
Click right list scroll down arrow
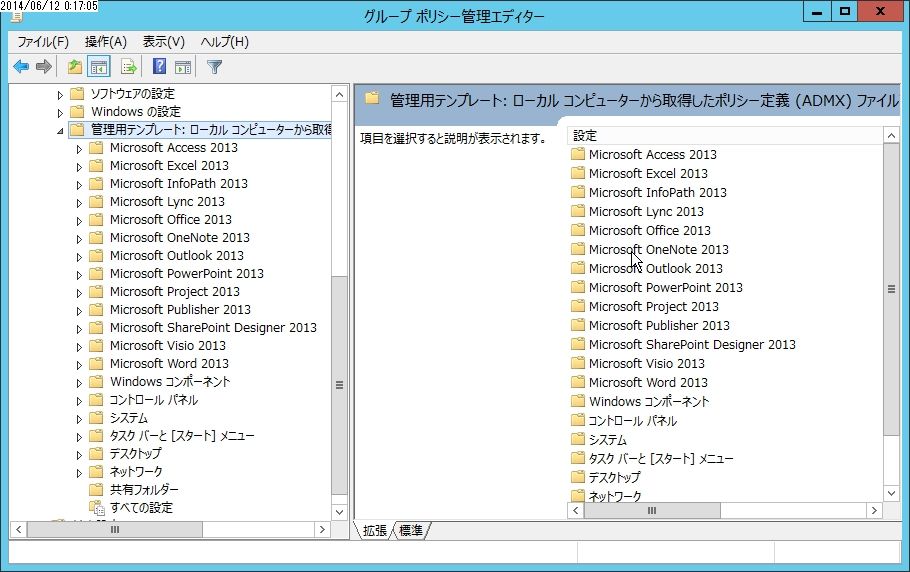pos(891,493)
